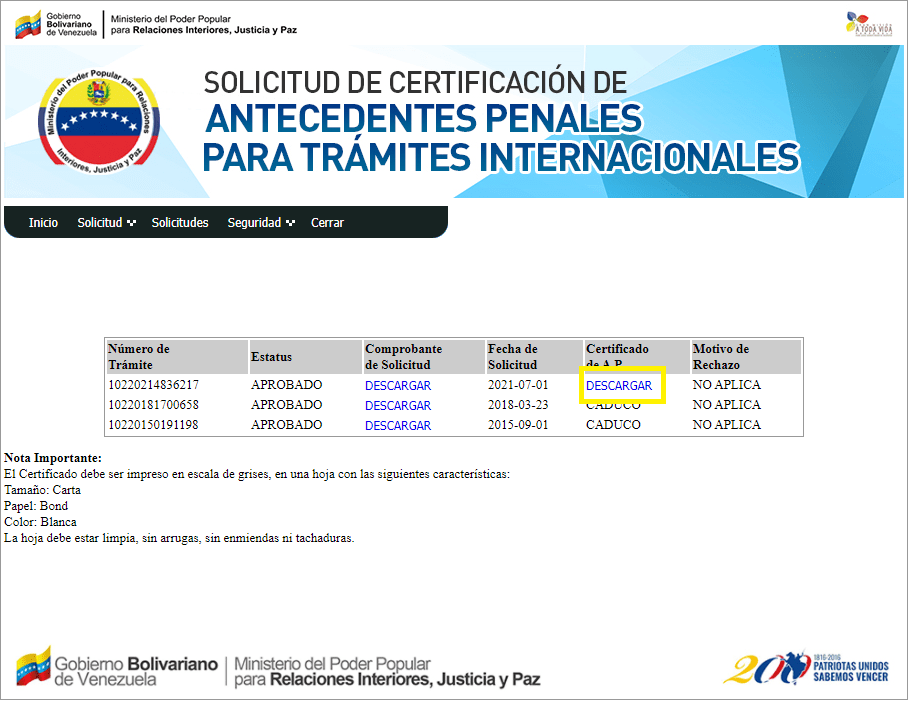
Task: Download the comprobante for the 2021-07-01 request
Action: tap(398, 386)
